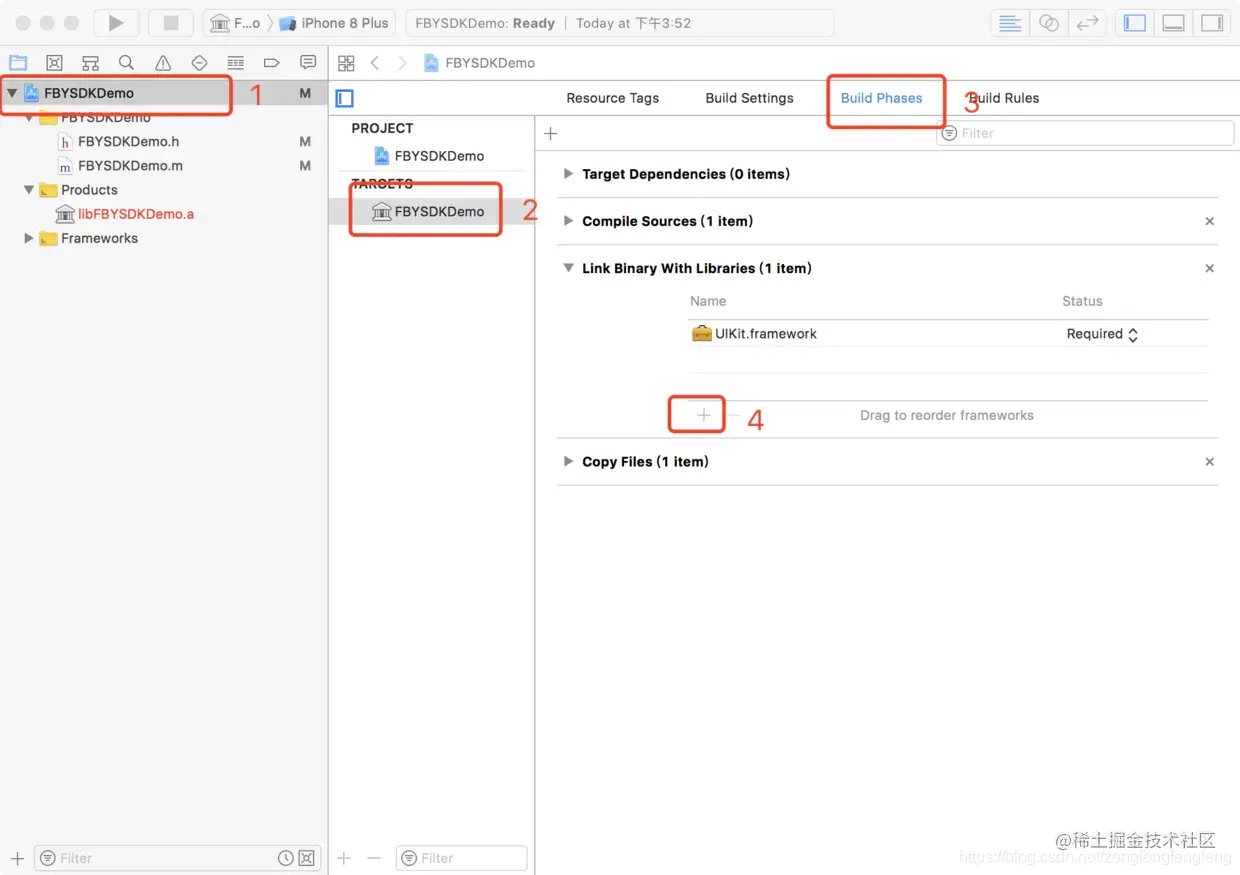Switch to Build Rules tab
Viewport: 1240px width, 875px height.
tap(1004, 98)
